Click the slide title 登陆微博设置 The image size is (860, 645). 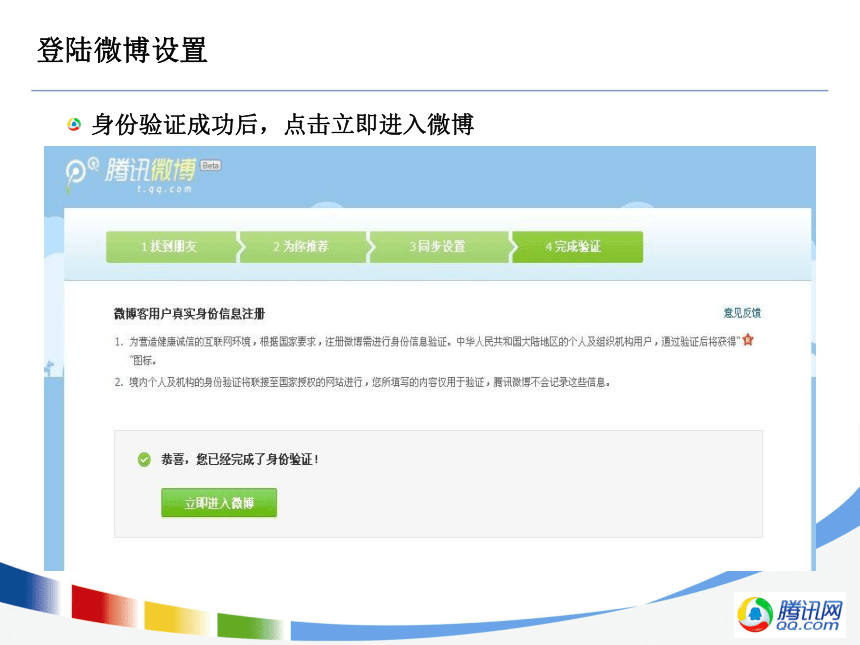pyautogui.click(x=122, y=50)
